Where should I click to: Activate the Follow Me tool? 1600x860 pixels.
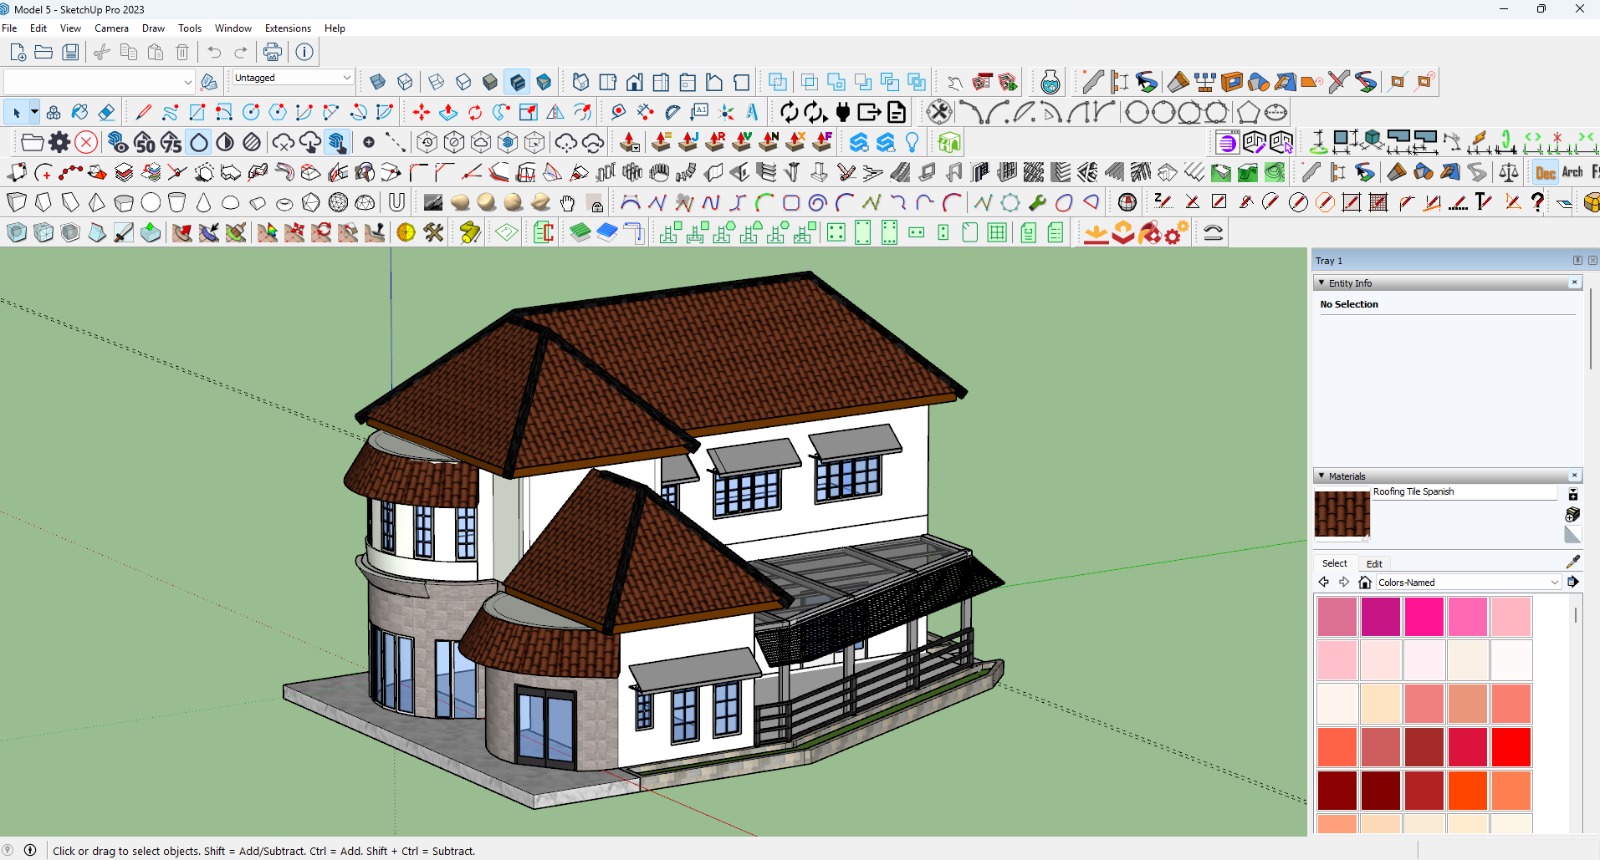coord(502,112)
